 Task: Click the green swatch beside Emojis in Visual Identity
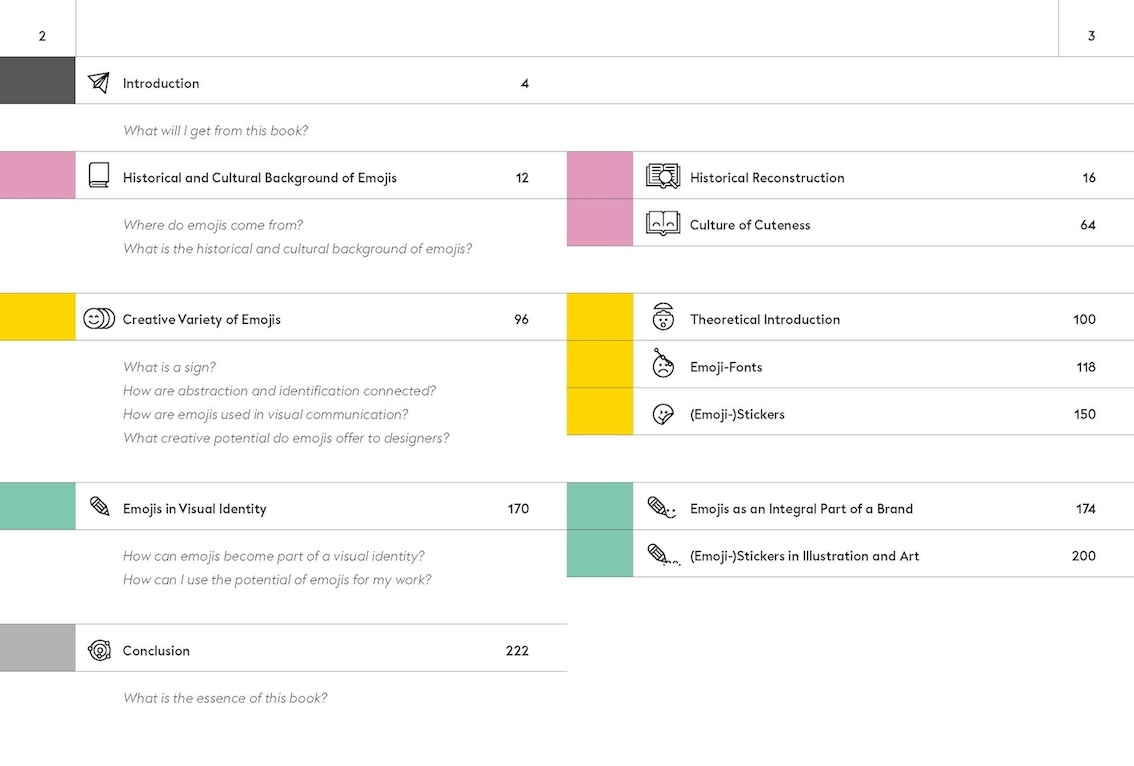tap(38, 506)
